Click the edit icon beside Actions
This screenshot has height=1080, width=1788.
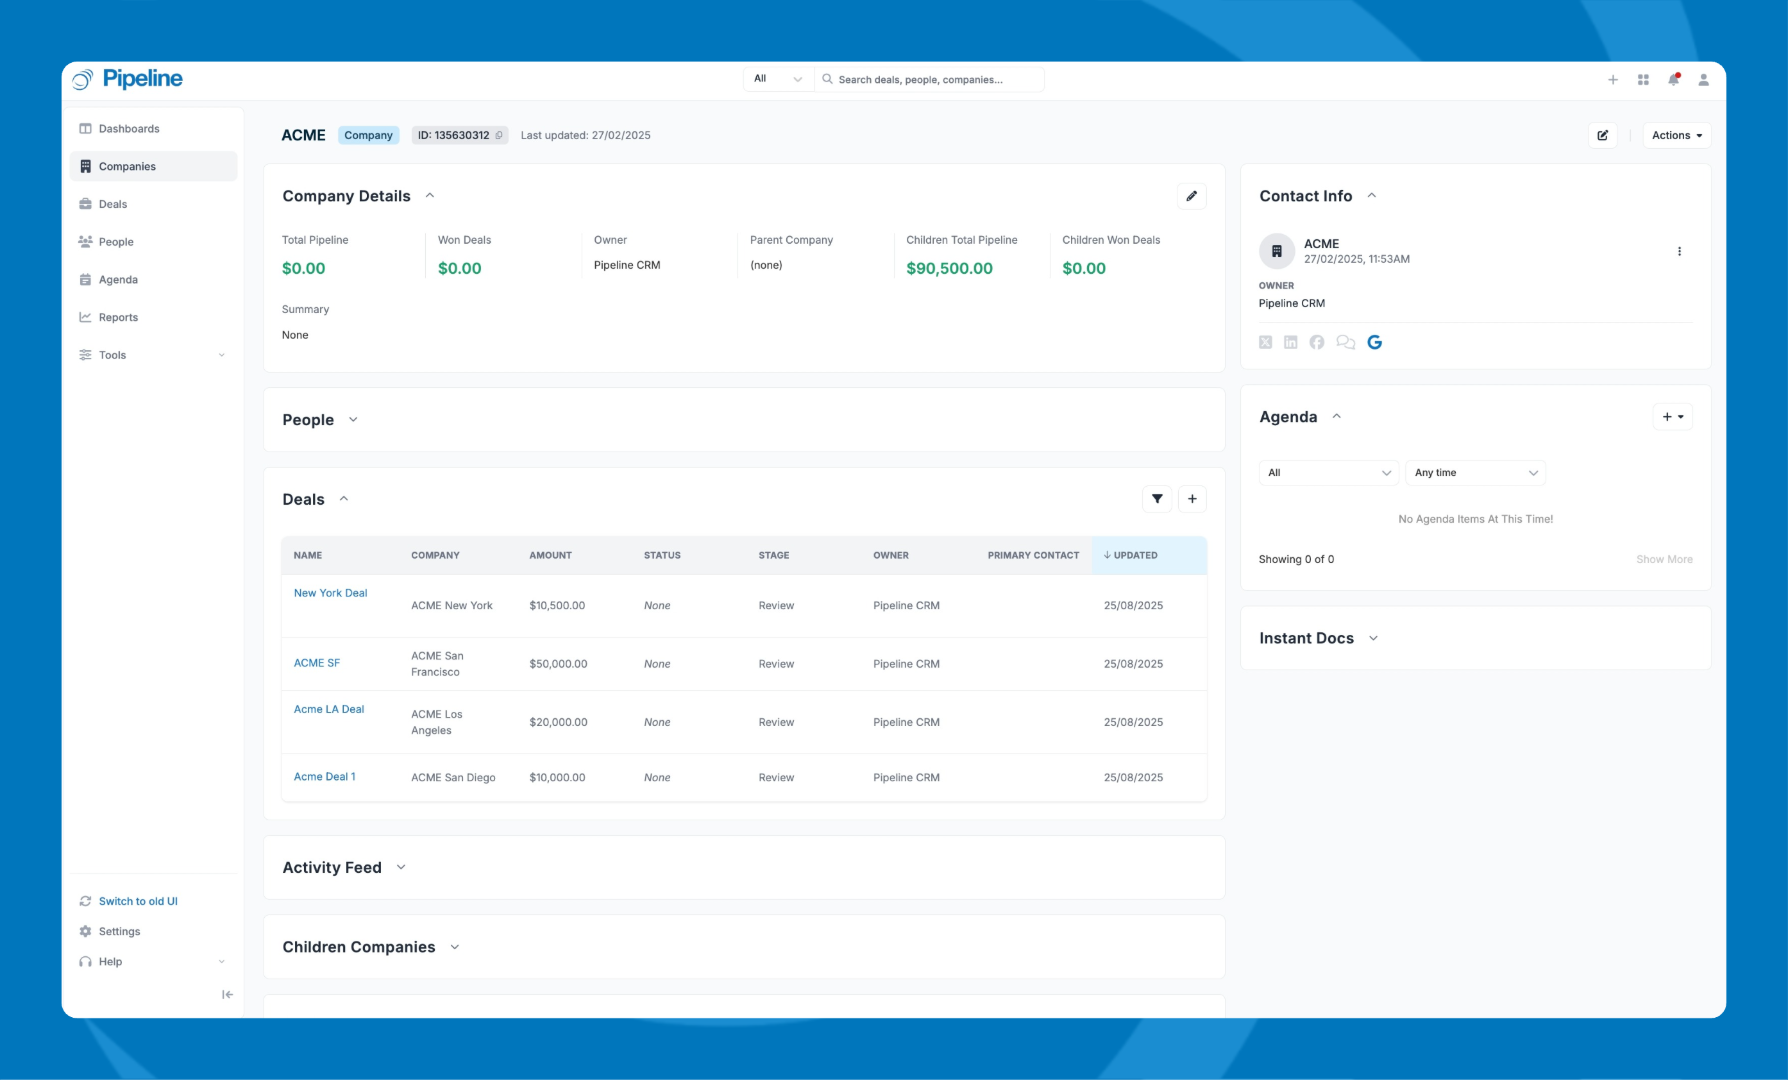pyautogui.click(x=1603, y=136)
